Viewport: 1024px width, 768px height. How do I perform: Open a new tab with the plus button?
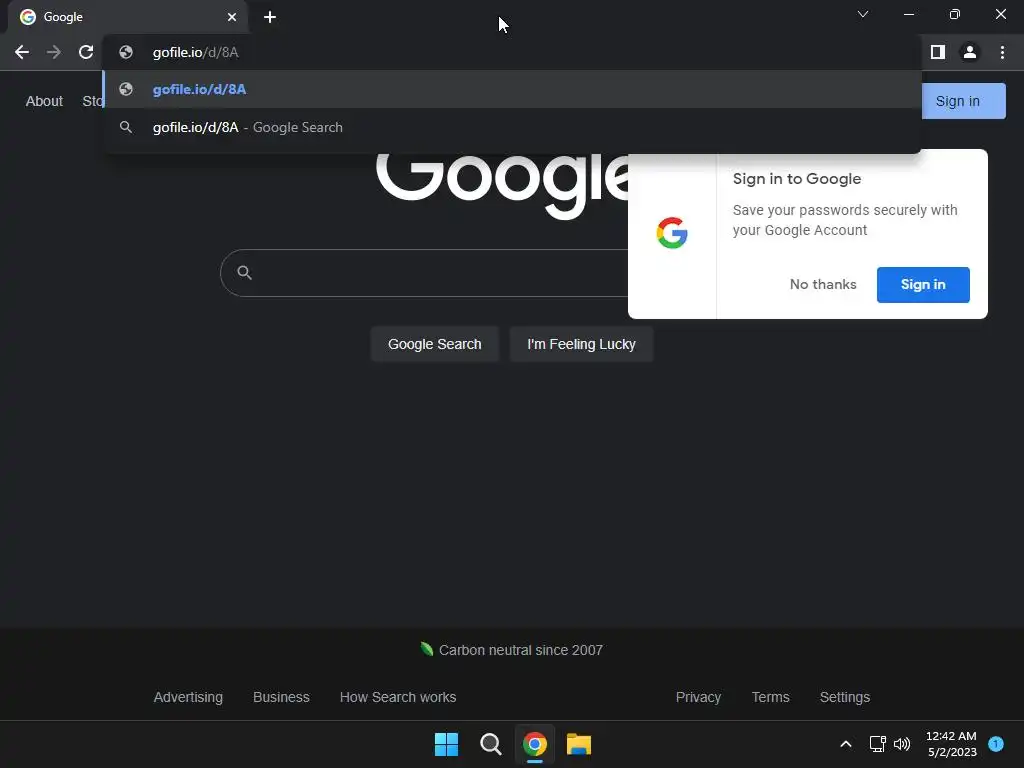(x=270, y=17)
